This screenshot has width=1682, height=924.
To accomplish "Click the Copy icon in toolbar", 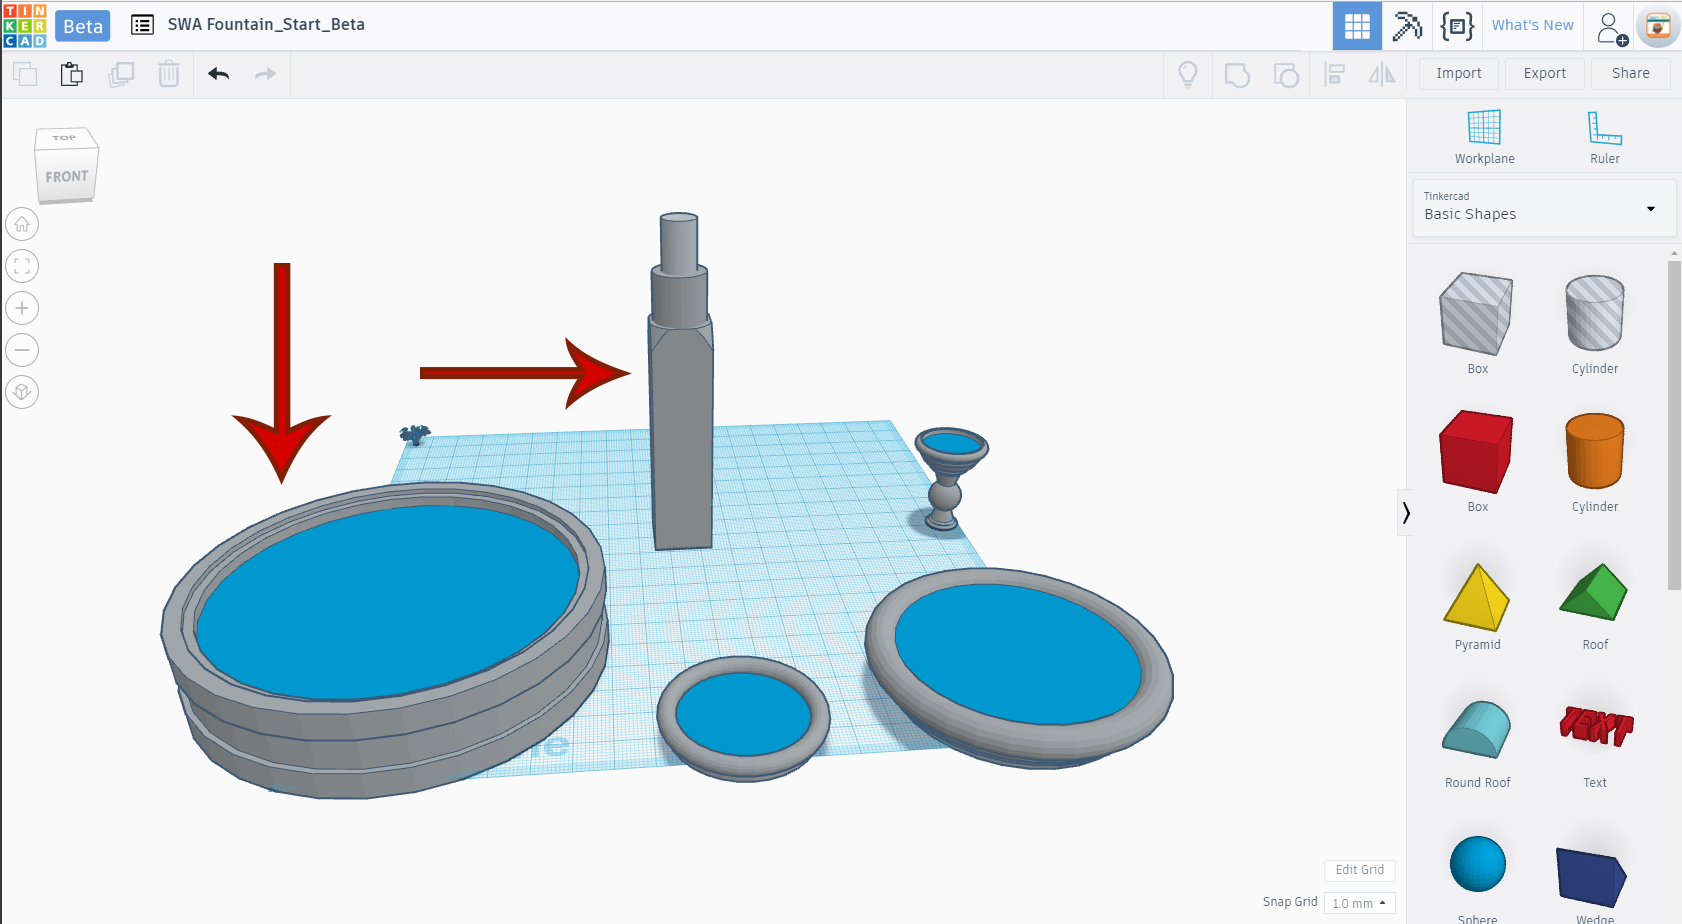I will (x=25, y=74).
